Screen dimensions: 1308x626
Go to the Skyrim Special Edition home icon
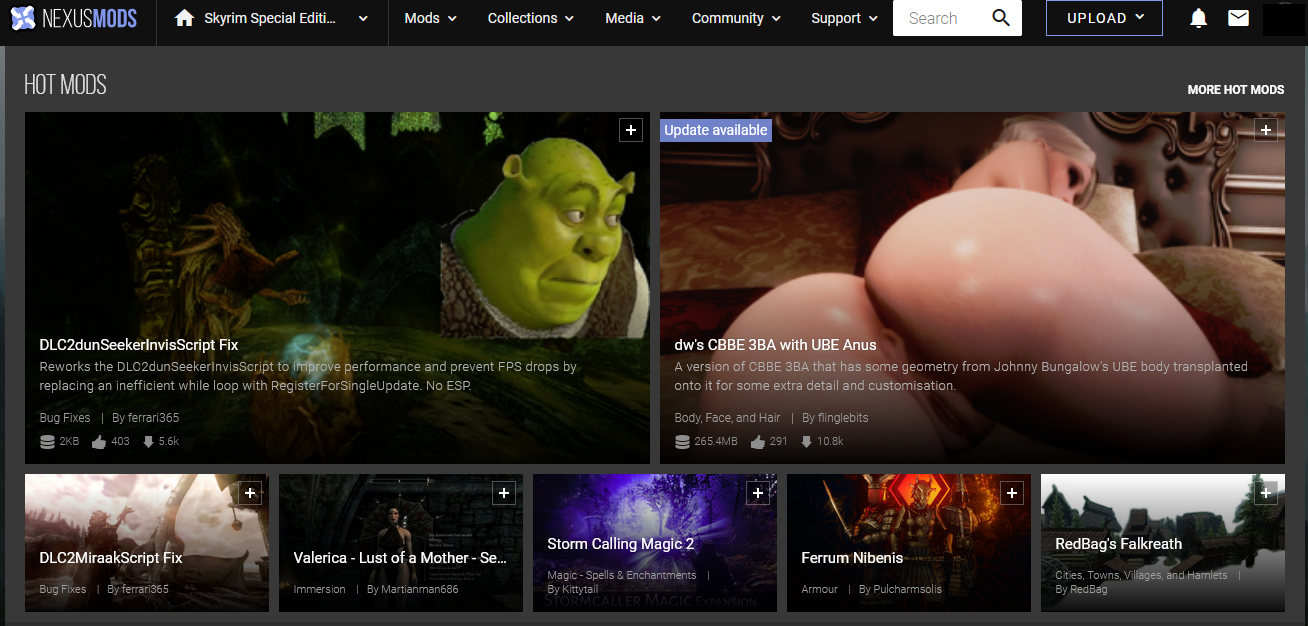coord(184,18)
